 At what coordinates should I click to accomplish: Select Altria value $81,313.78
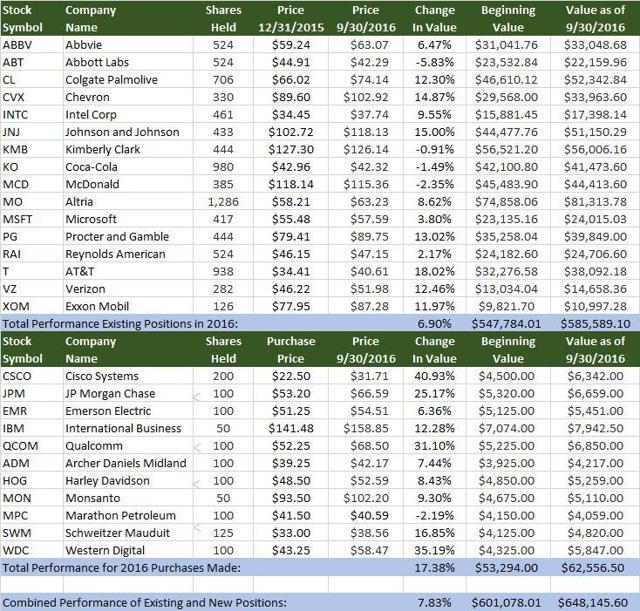595,202
